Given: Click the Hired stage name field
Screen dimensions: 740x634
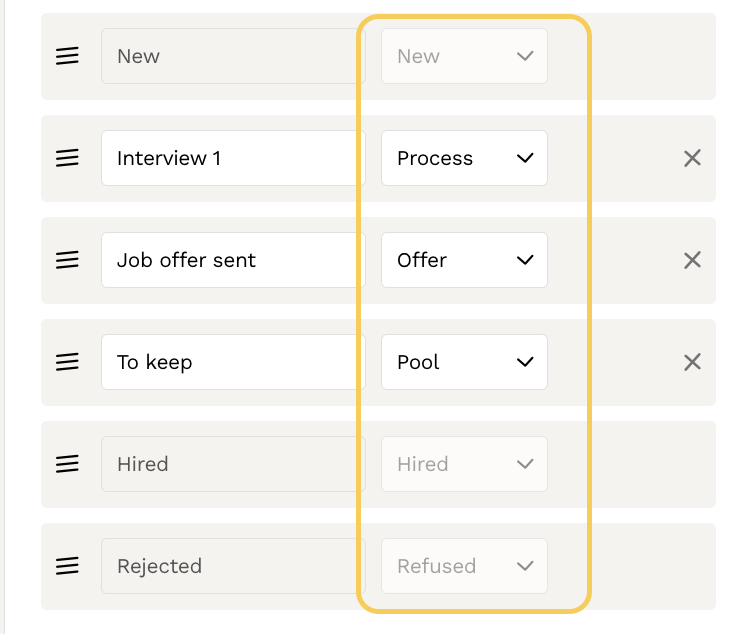Looking at the screenshot, I should pyautogui.click(x=232, y=464).
